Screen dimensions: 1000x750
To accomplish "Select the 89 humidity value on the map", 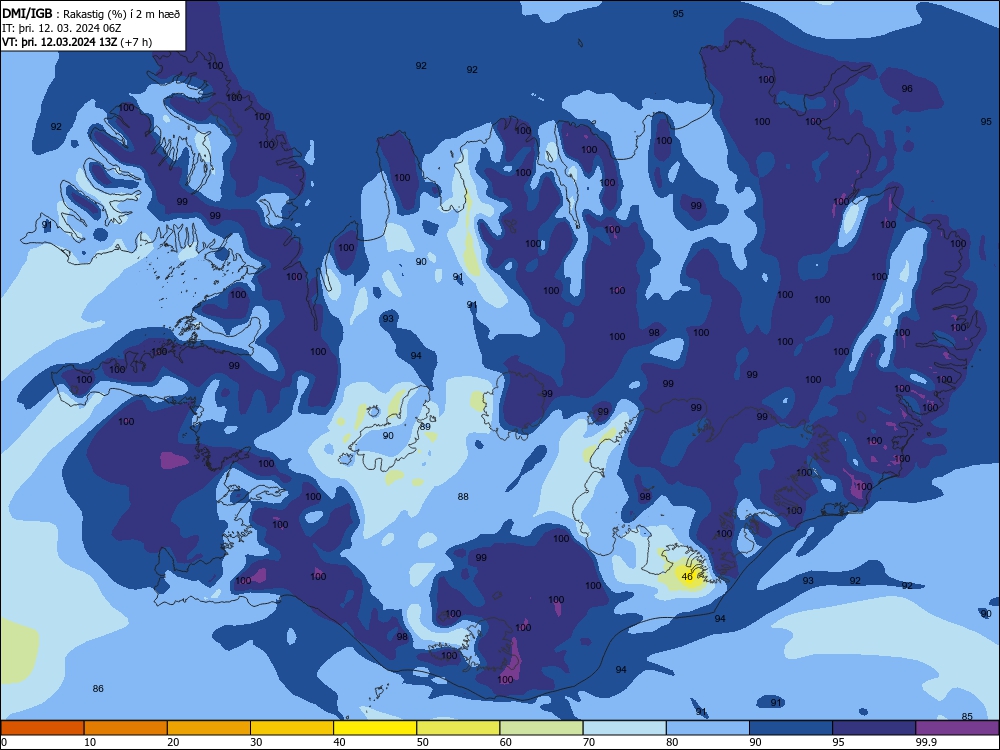I will [425, 427].
